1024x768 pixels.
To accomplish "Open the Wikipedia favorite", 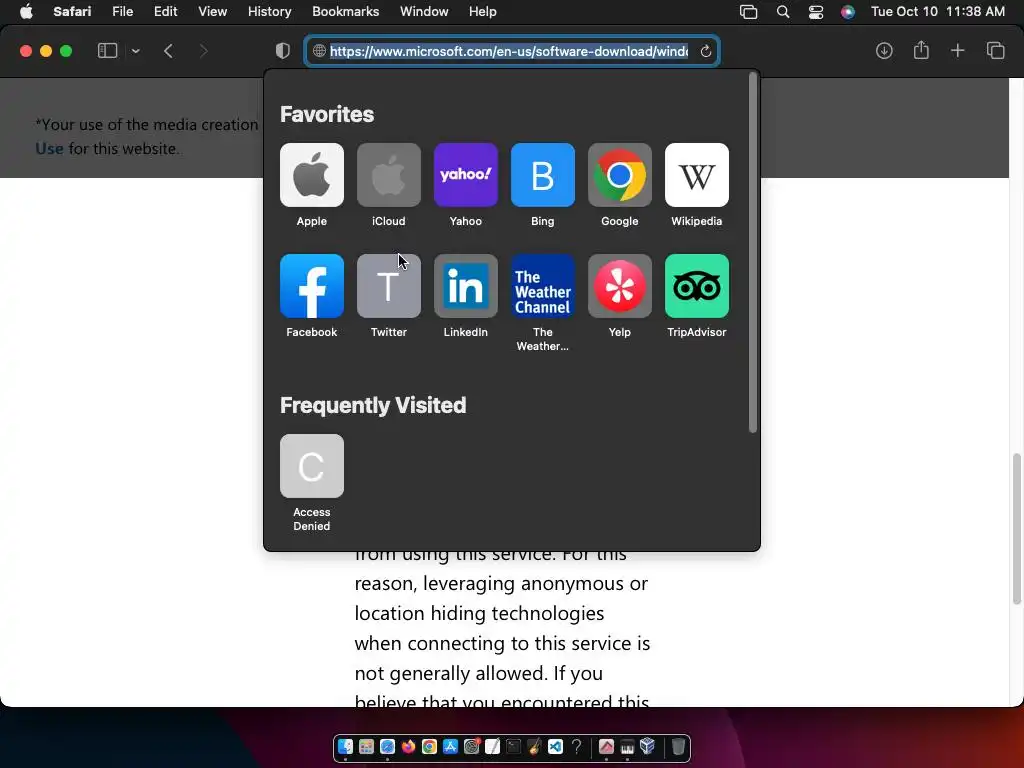I will coord(697,175).
